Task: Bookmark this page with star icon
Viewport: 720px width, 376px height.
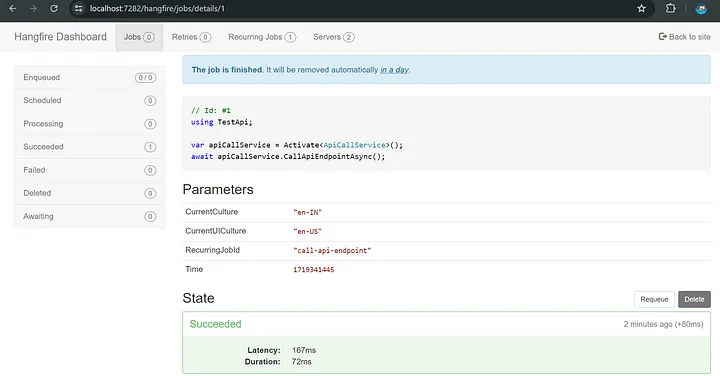Action: tap(641, 8)
